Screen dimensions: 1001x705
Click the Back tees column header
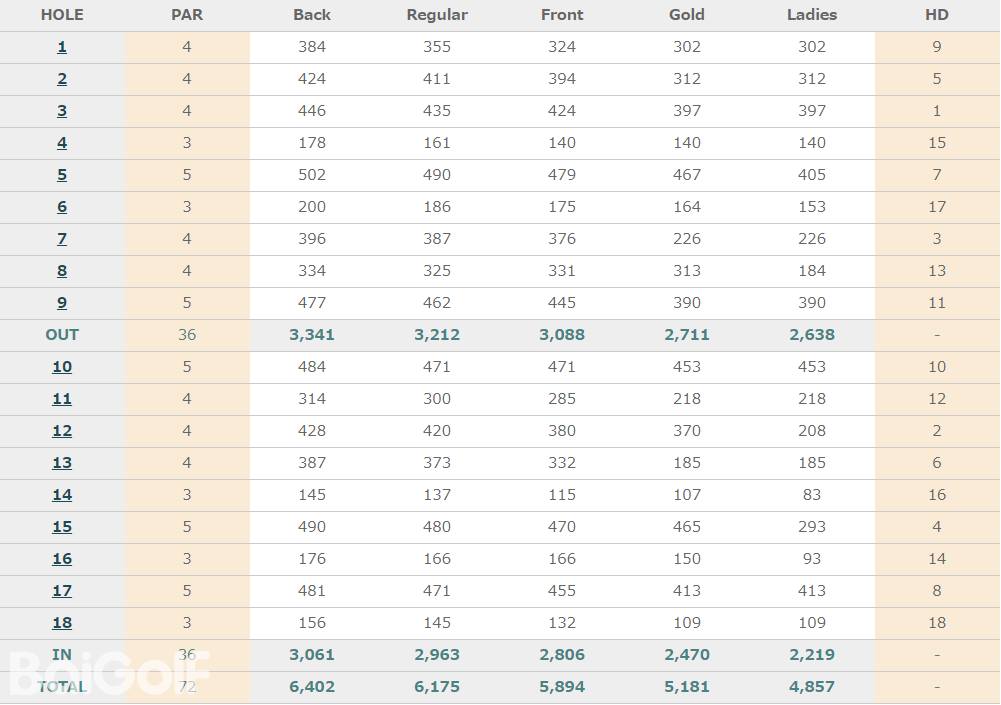click(x=312, y=15)
